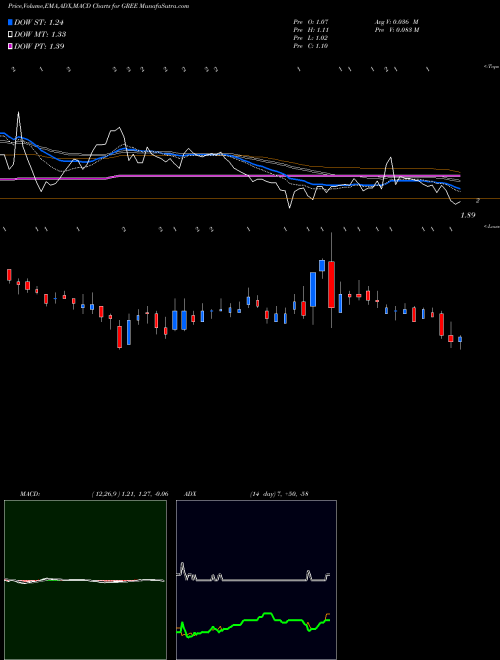Screen dimensions: 500x660
Task: Click the '1.39' price label beside EMA lines
Action: tap(468, 215)
